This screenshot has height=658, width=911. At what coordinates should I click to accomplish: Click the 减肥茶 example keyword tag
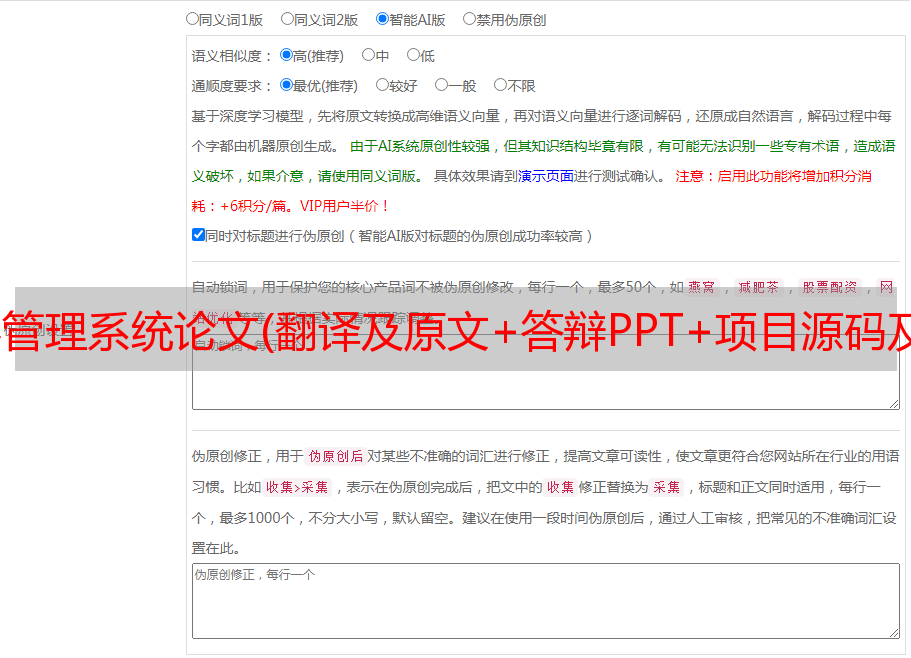click(758, 287)
